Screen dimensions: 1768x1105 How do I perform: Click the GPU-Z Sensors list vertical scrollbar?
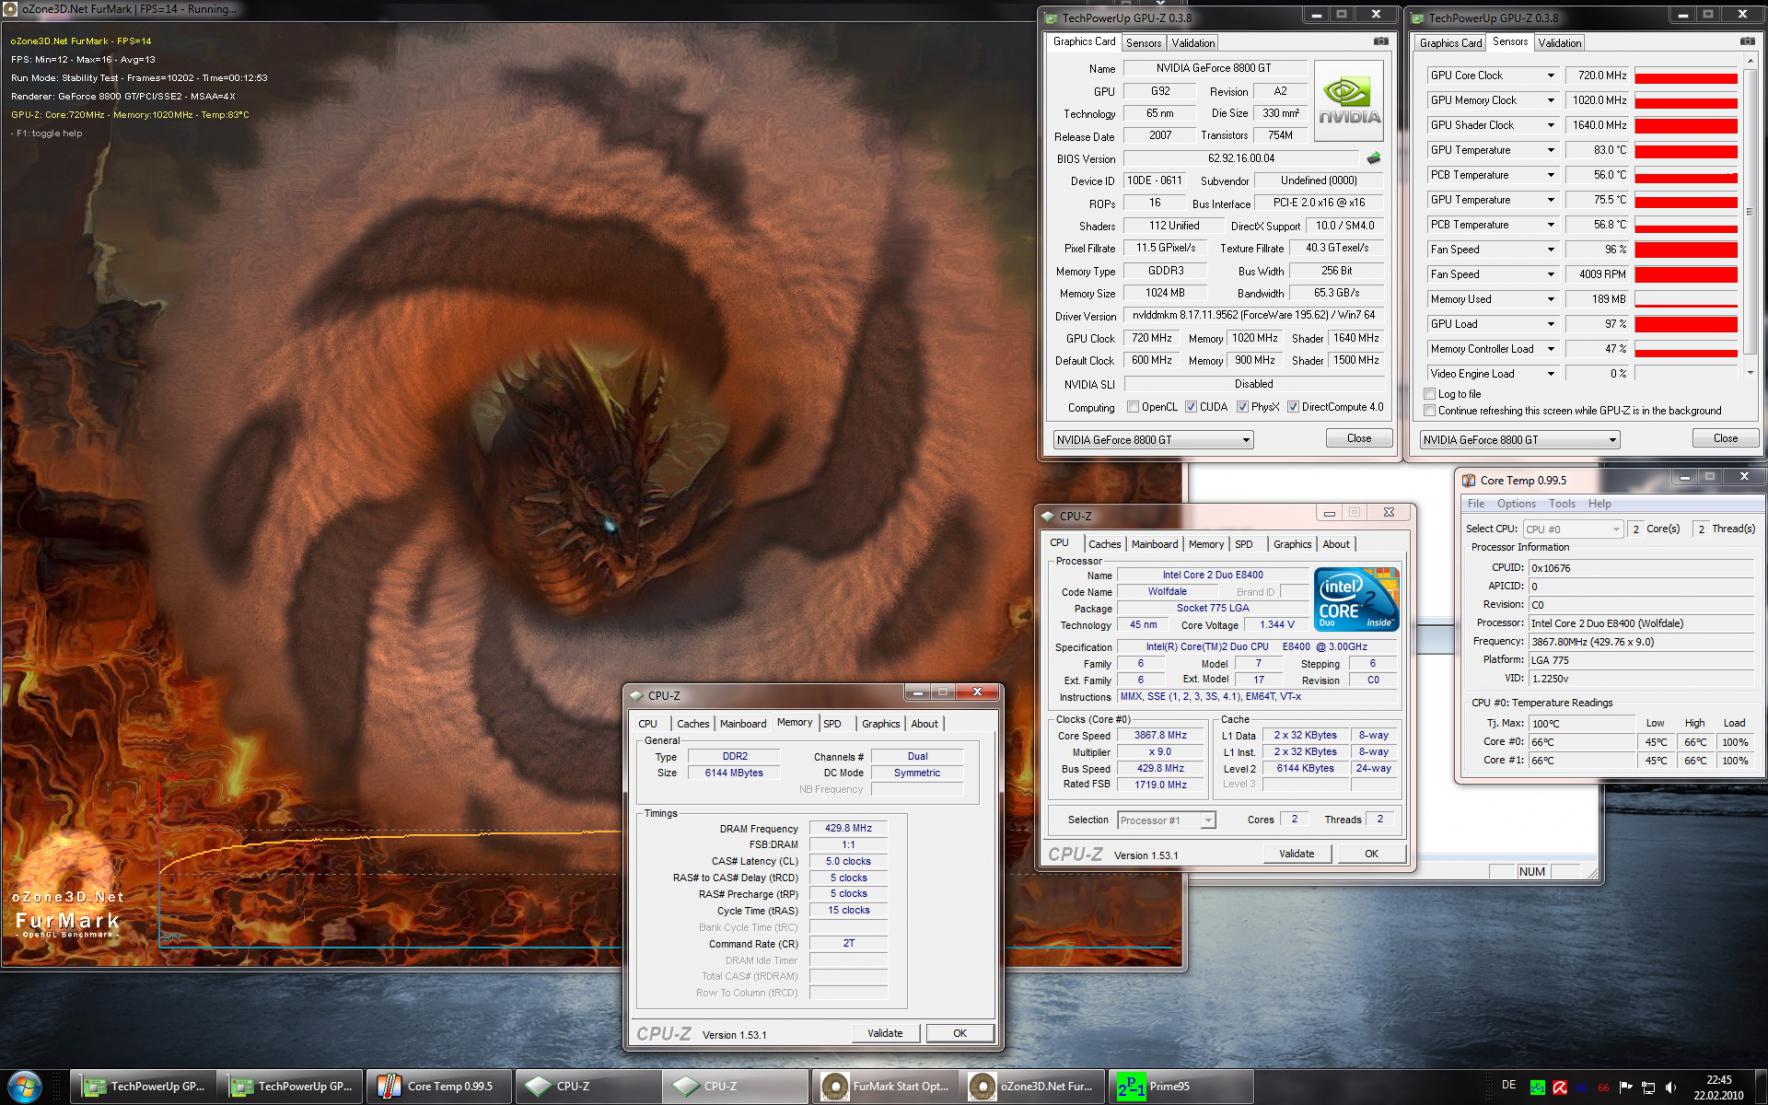pos(1750,215)
